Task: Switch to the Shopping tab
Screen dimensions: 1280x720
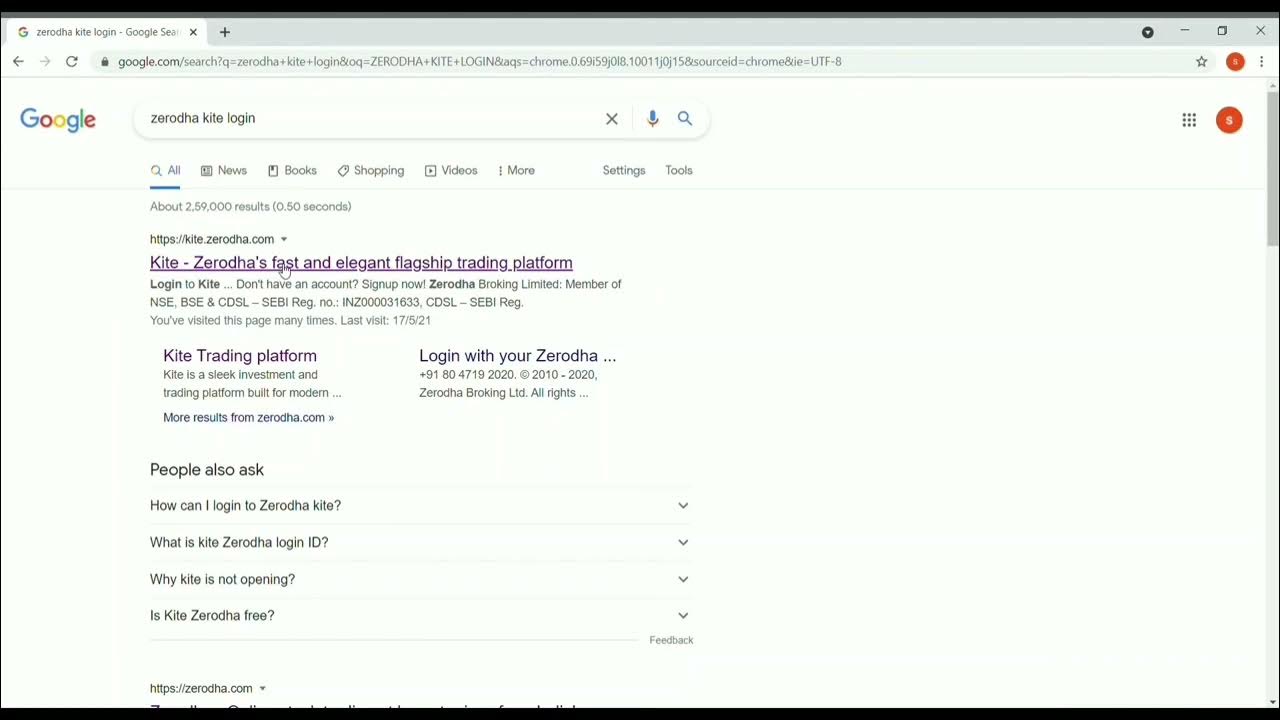Action: (x=371, y=171)
